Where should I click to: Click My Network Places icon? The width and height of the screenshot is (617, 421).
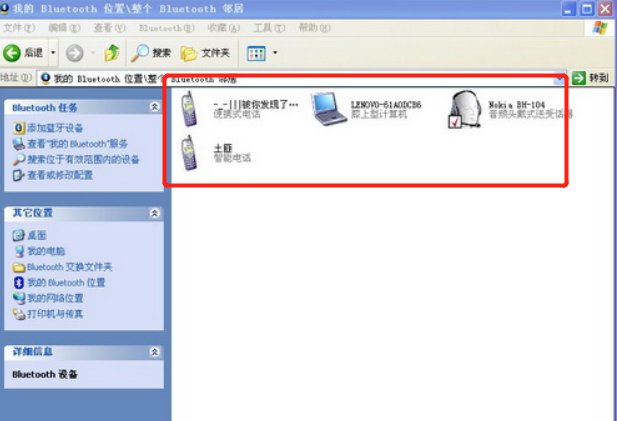click(x=18, y=298)
